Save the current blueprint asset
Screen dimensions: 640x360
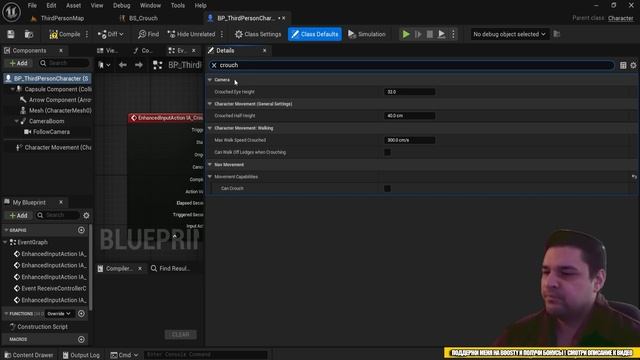[x=11, y=34]
